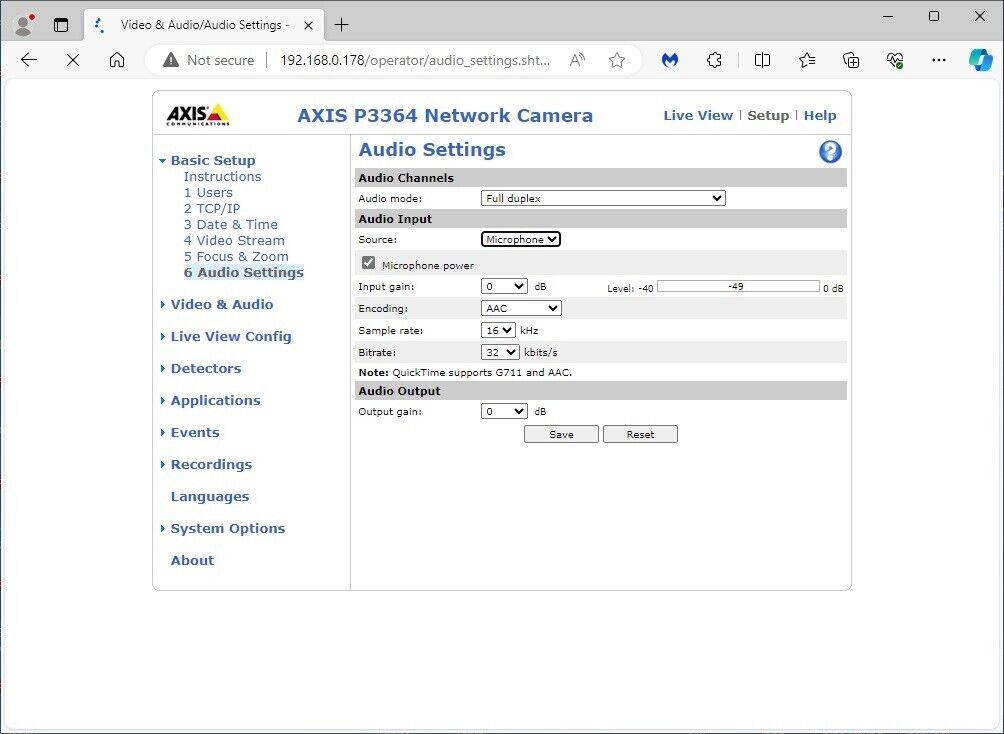Focus the browser address bar URL

415,60
